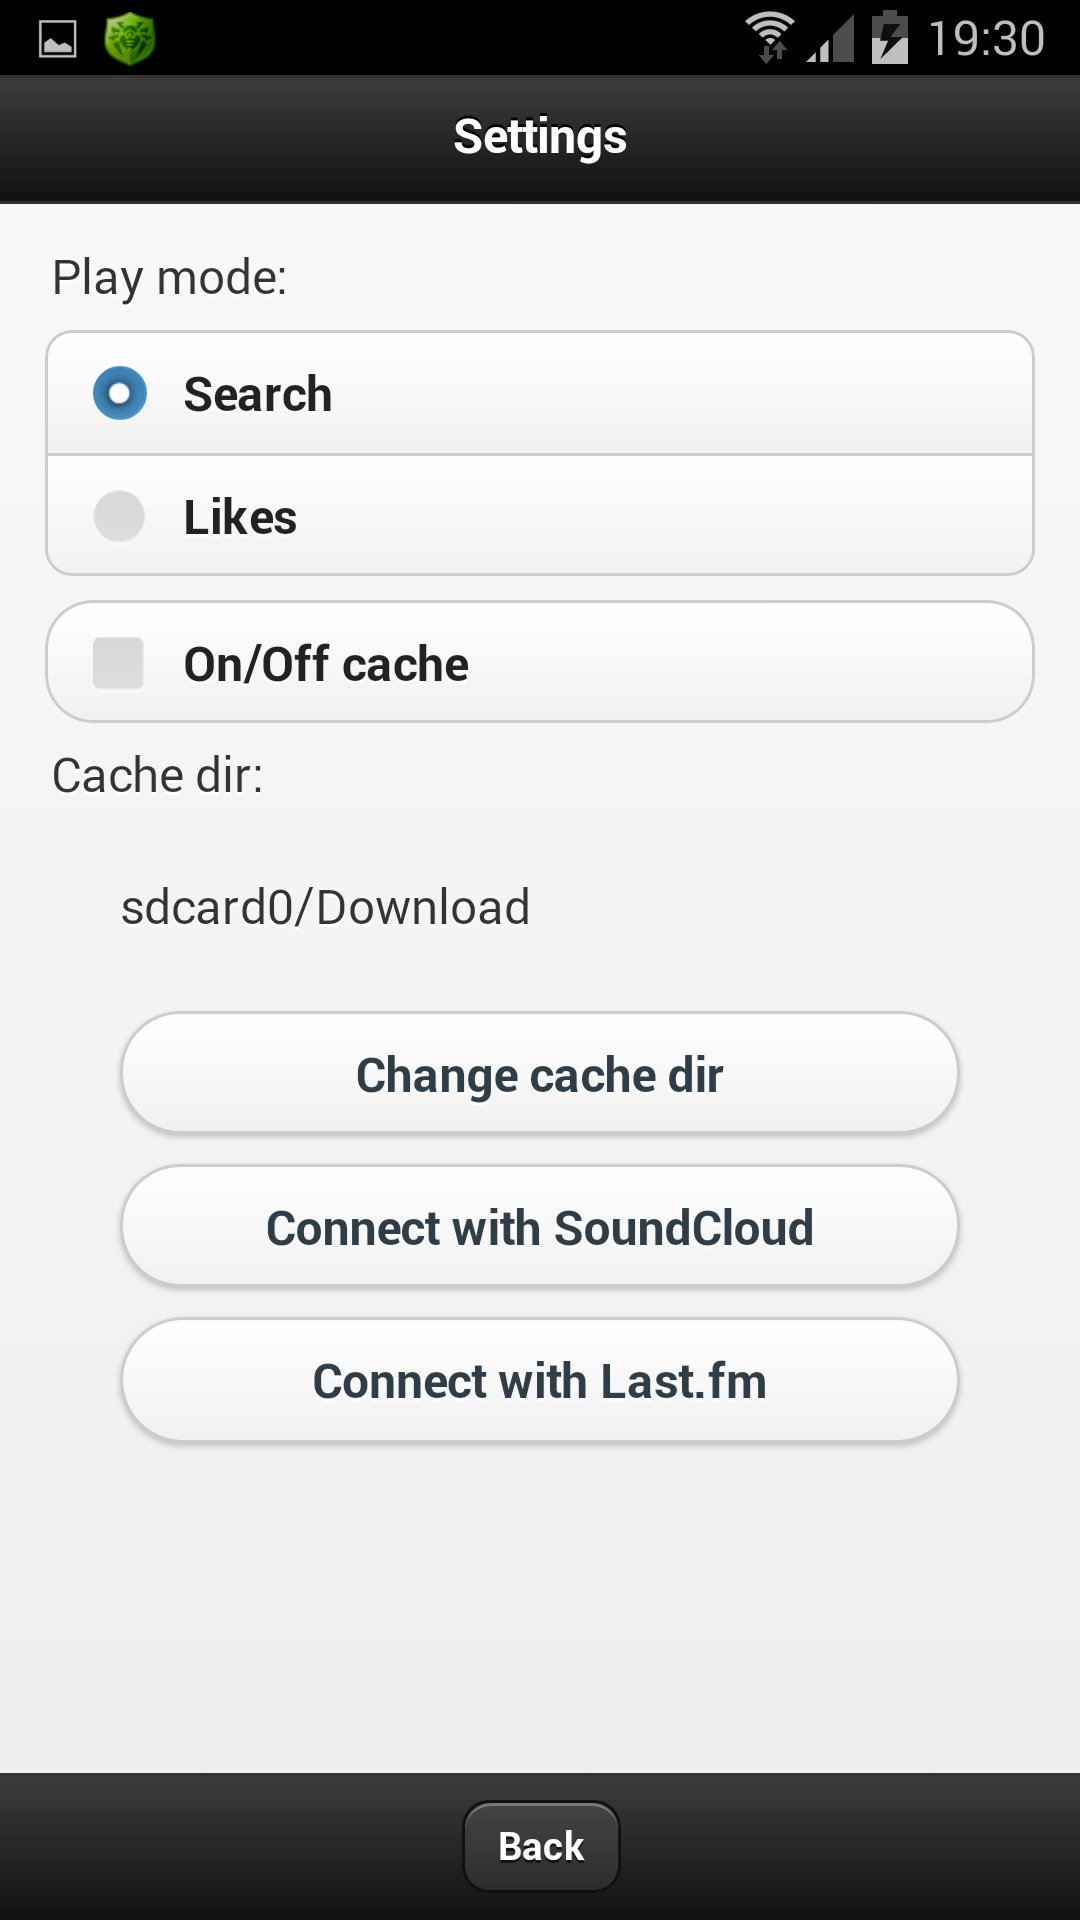Viewport: 1080px width, 1920px height.
Task: Go back using the Back button
Action: [541, 1846]
